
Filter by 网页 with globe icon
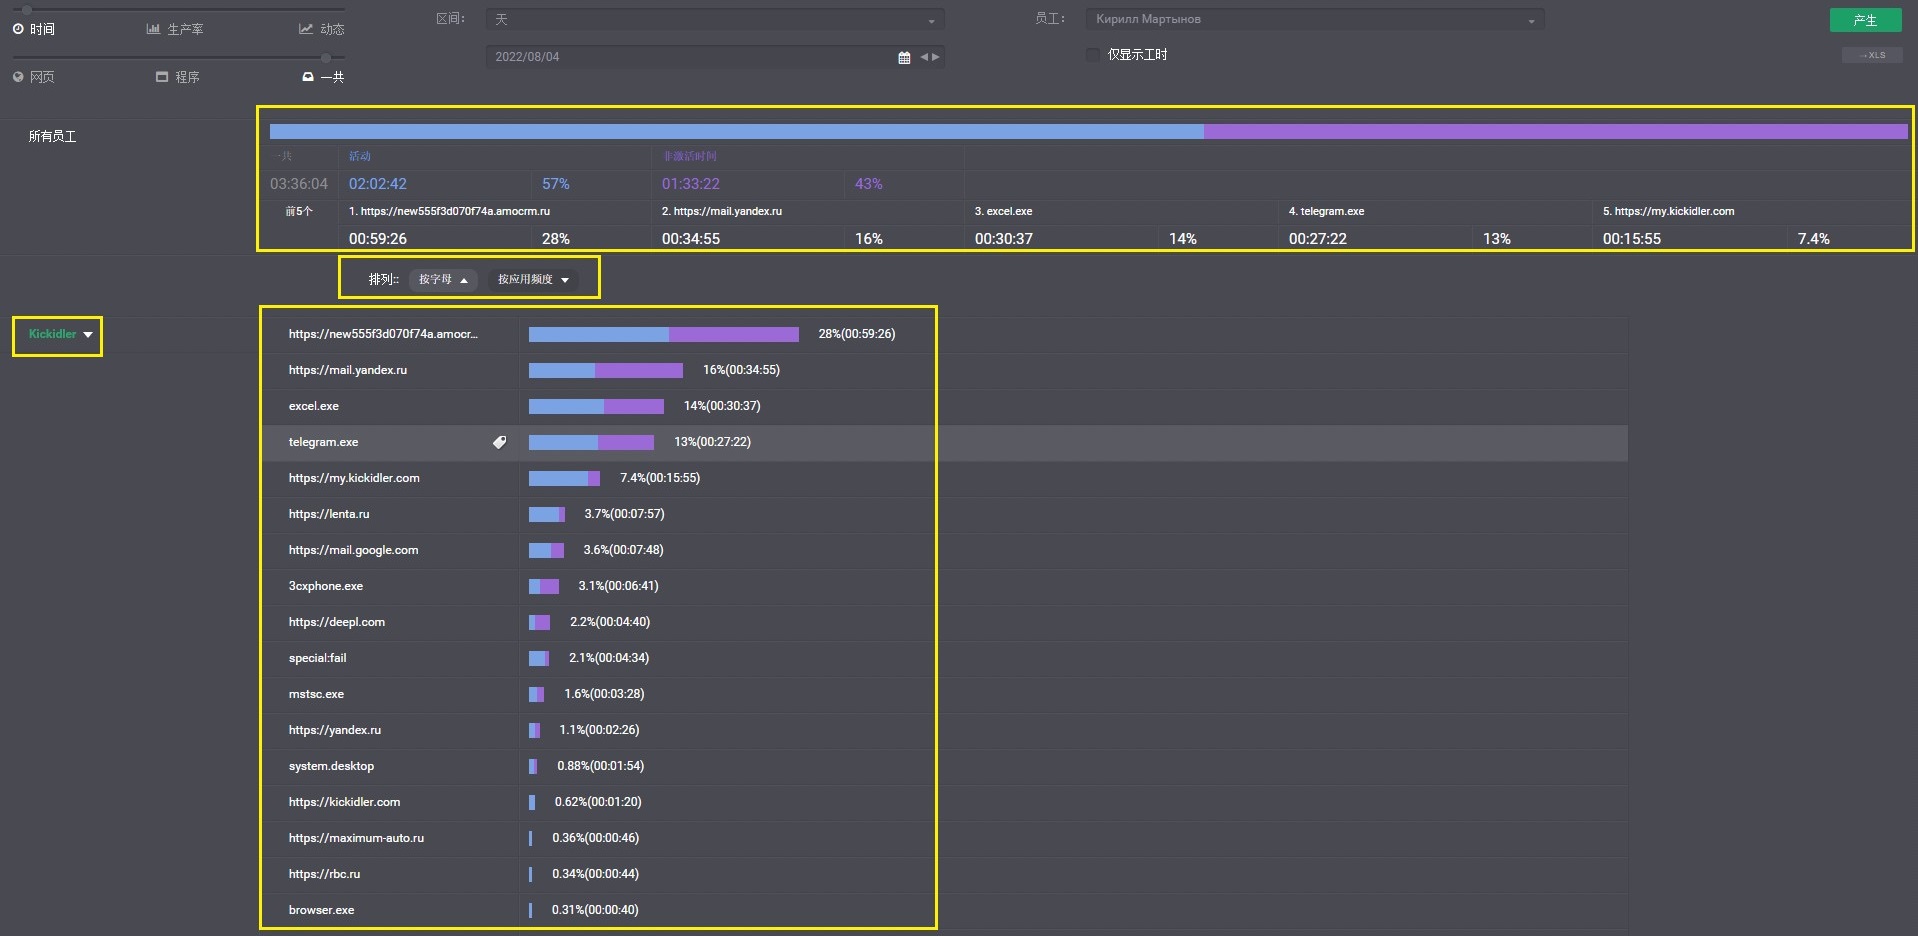[33, 77]
